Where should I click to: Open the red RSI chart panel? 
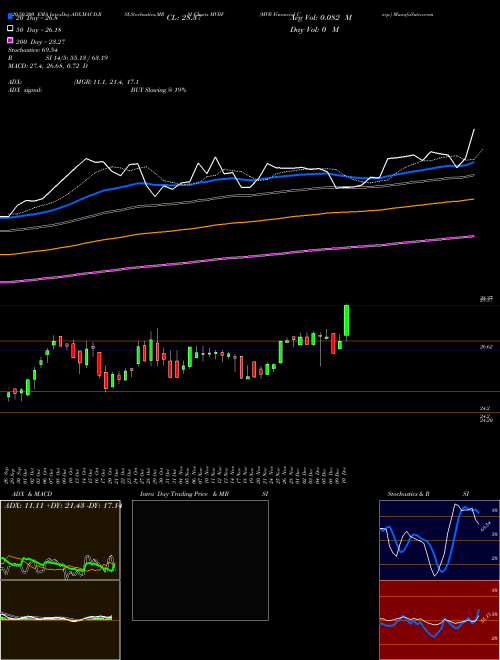tap(439, 620)
